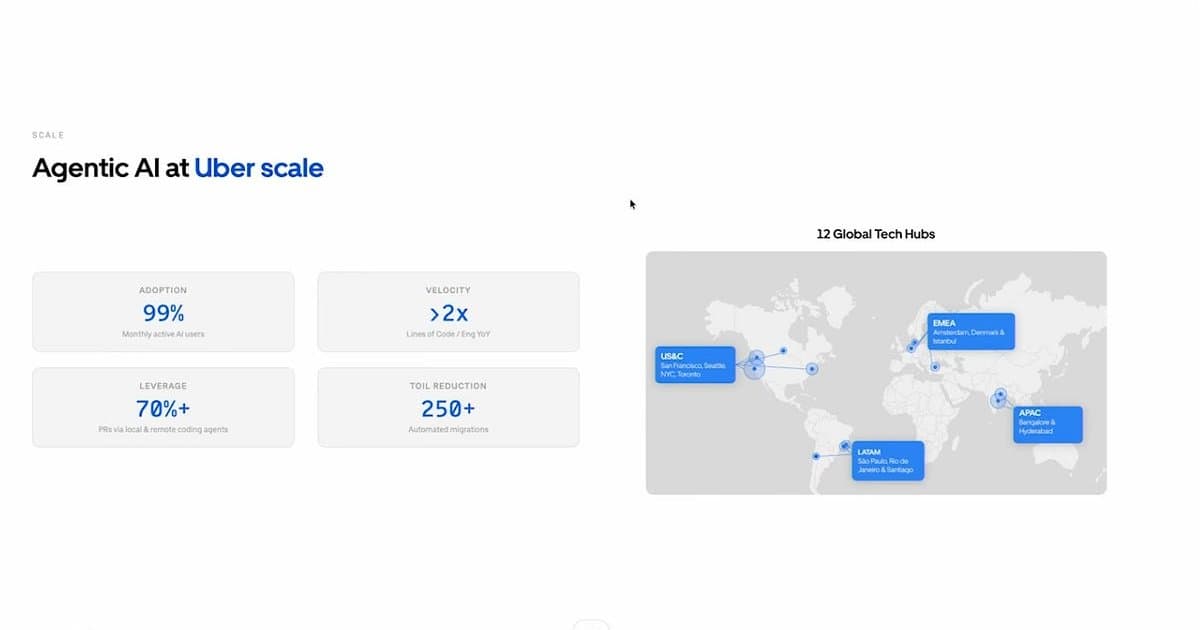1200x630 pixels.
Task: Select the Automated migrations caption
Action: [x=448, y=430]
